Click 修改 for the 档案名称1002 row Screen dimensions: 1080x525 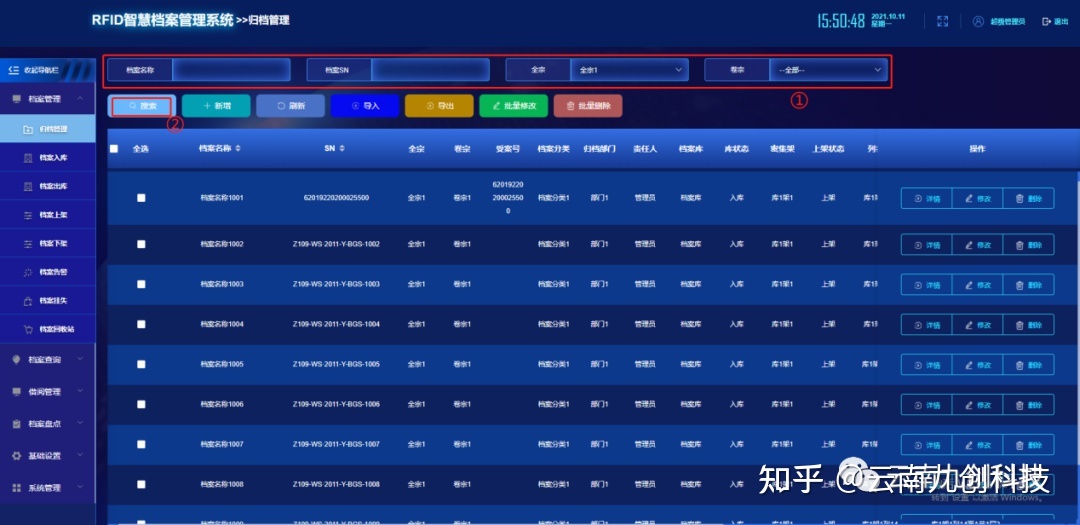pyautogui.click(x=977, y=244)
